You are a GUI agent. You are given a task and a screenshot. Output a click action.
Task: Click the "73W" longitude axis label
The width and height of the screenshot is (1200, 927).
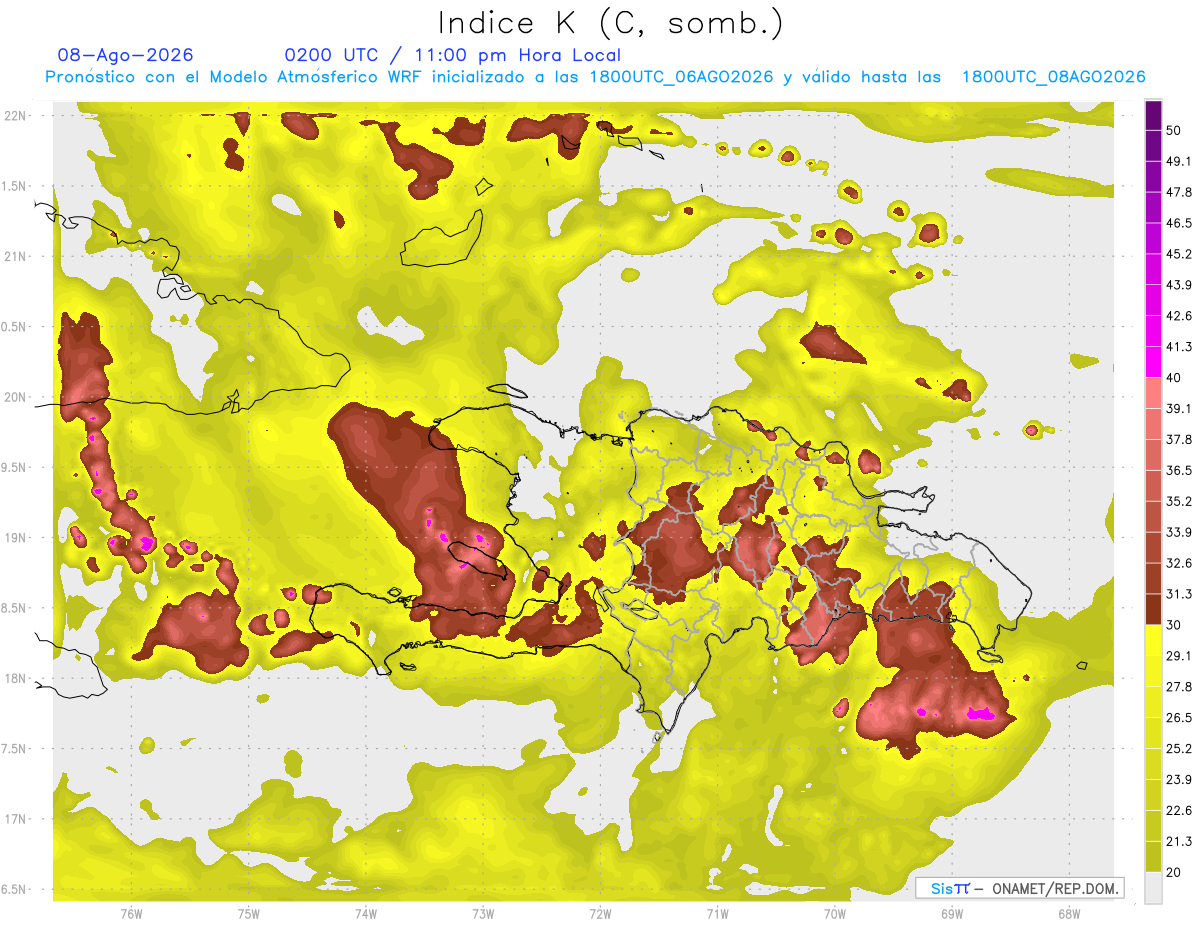[x=483, y=914]
